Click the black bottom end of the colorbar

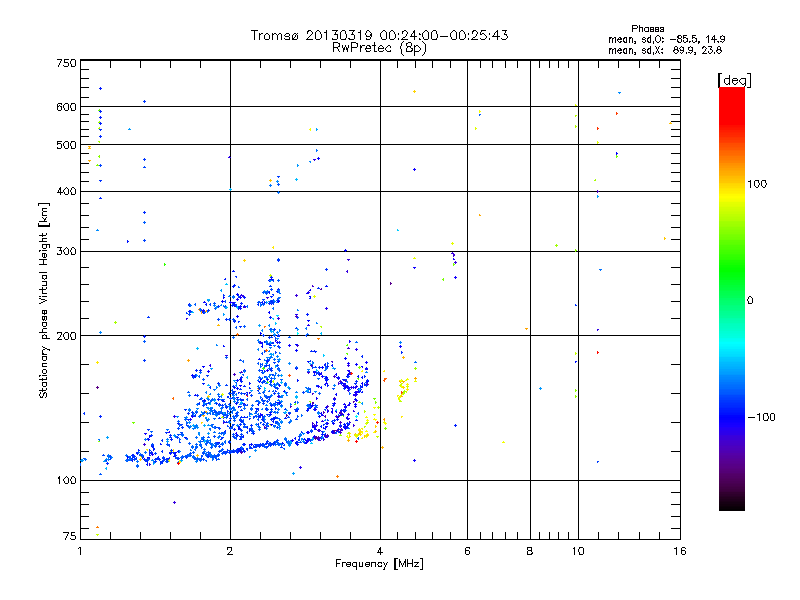(732, 504)
